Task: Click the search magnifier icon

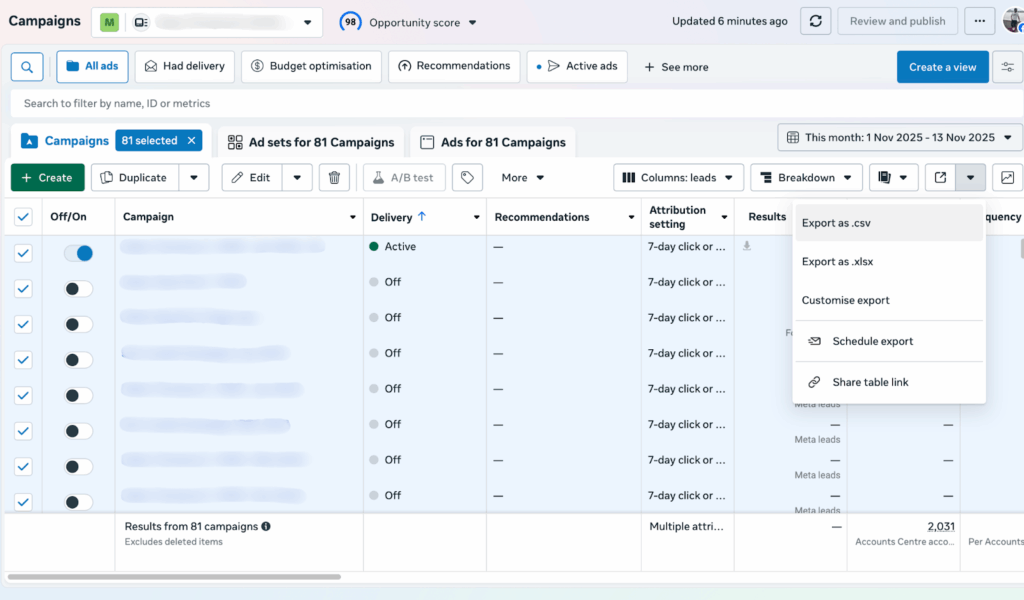Action: tap(26, 67)
